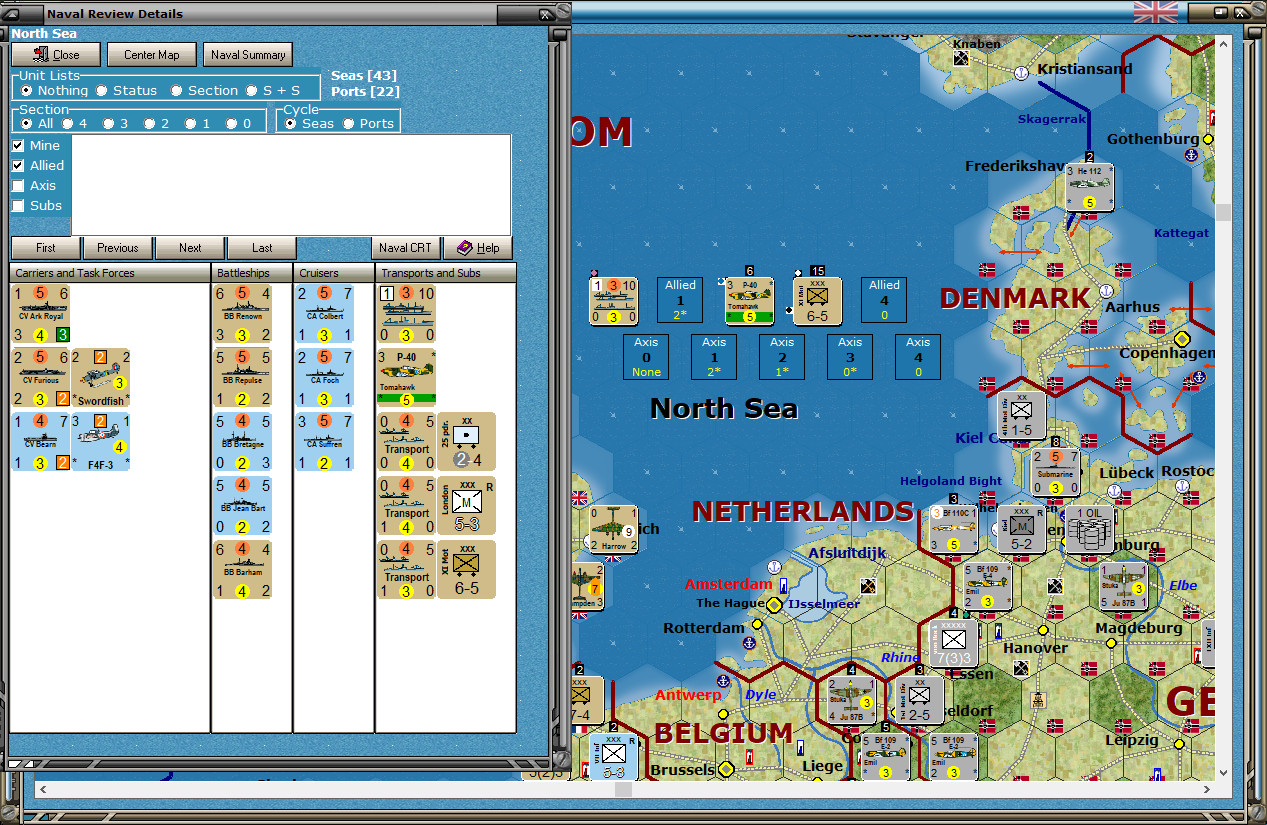Select the CV Ark Royal carrier counter
This screenshot has width=1267, height=825.
[40, 314]
